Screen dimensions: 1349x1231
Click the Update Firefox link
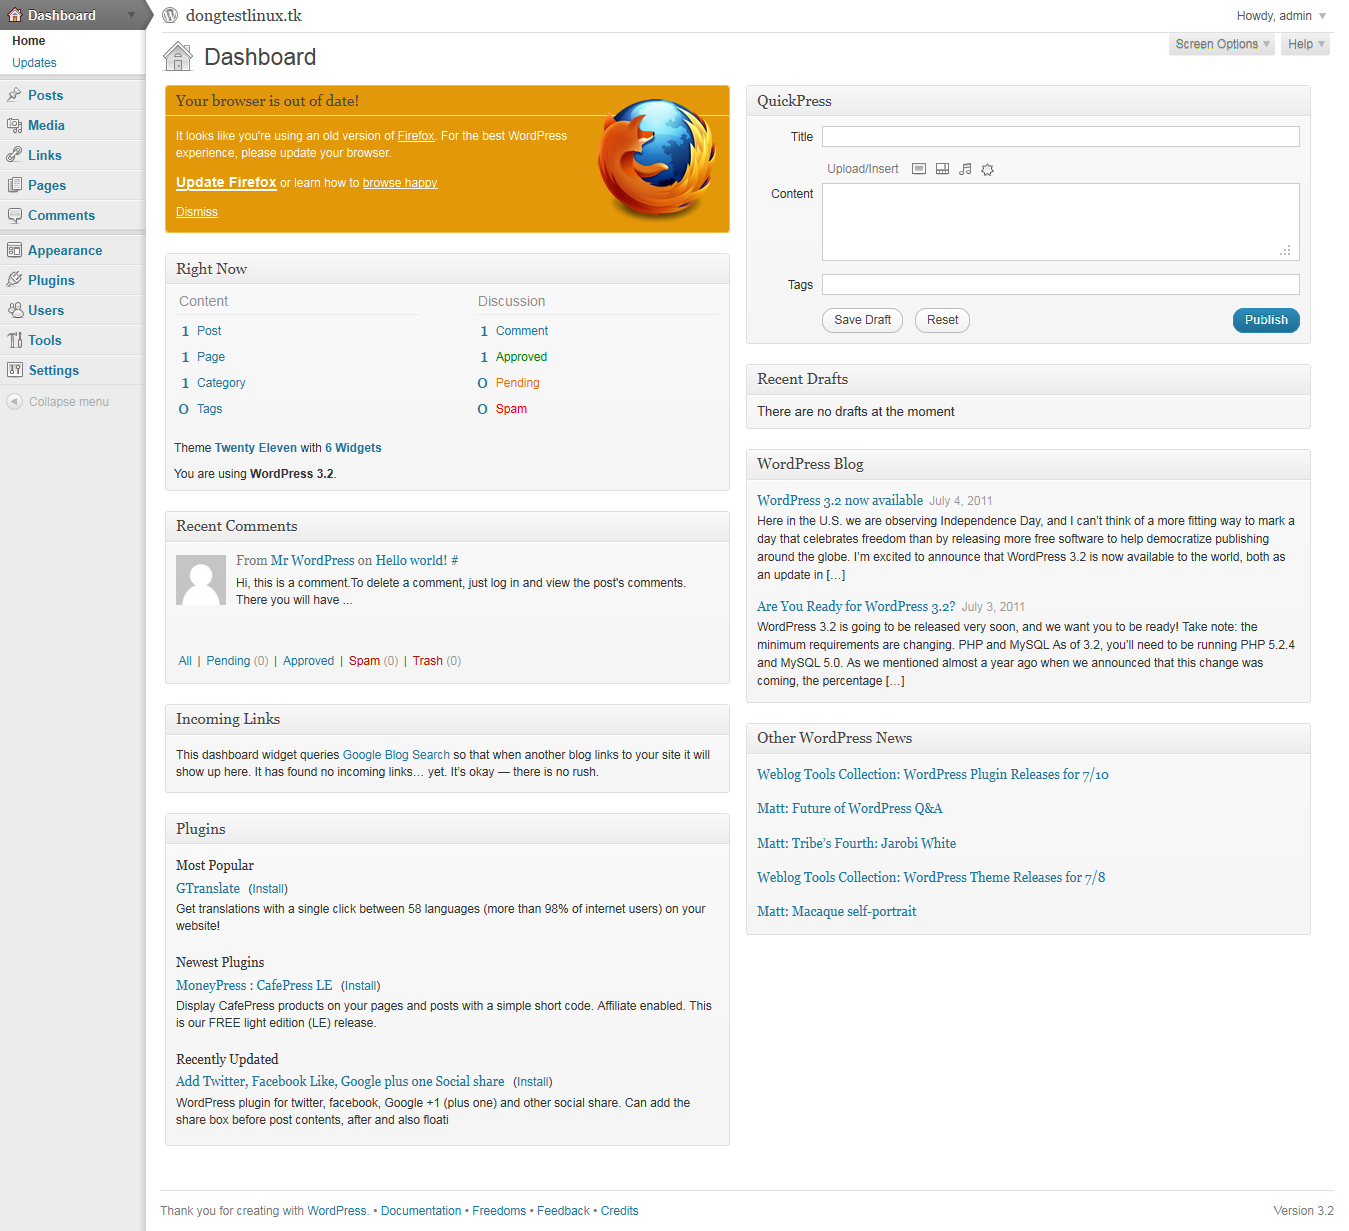point(226,182)
